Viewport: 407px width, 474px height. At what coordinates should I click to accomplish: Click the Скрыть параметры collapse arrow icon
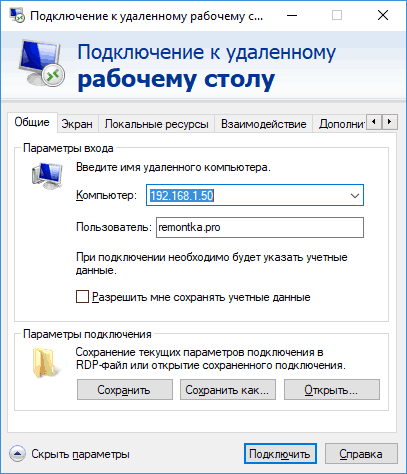(17, 454)
